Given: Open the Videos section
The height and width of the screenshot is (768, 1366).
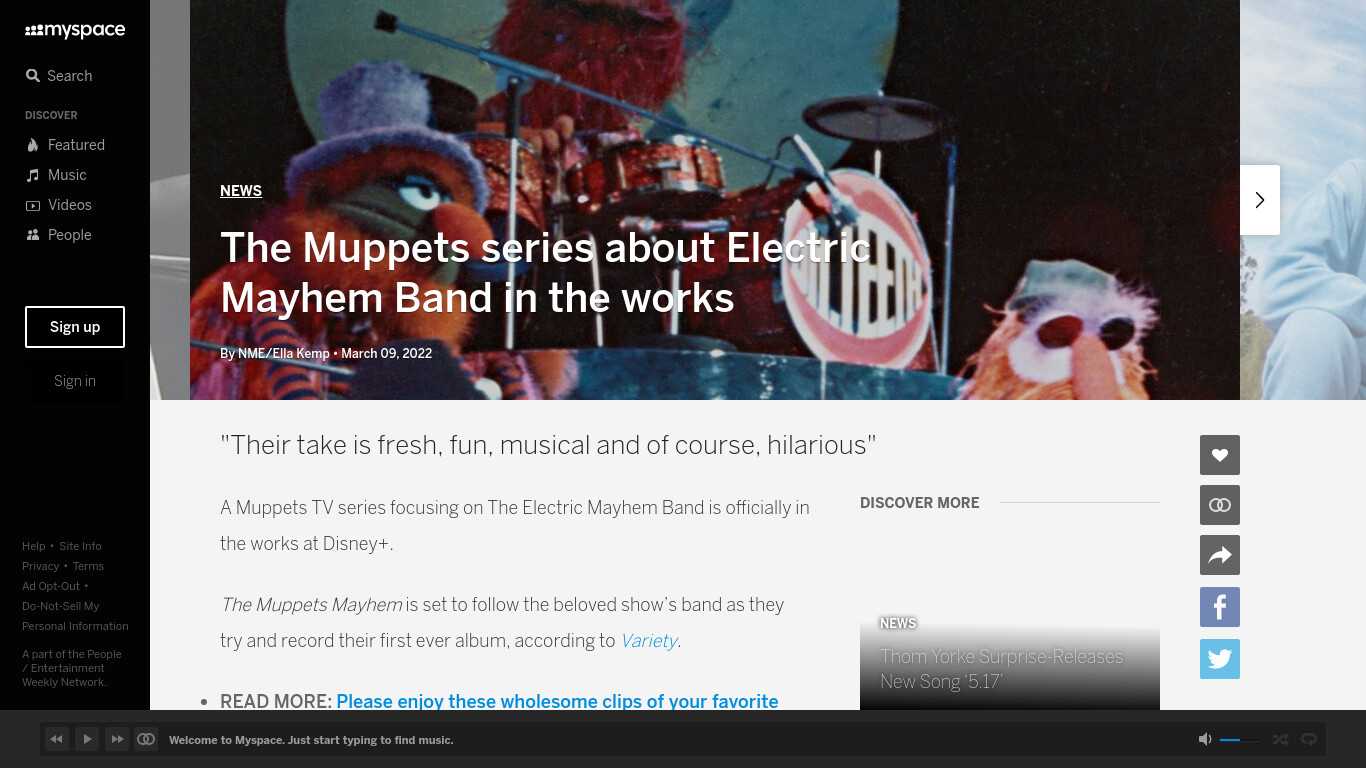Looking at the screenshot, I should (58, 205).
